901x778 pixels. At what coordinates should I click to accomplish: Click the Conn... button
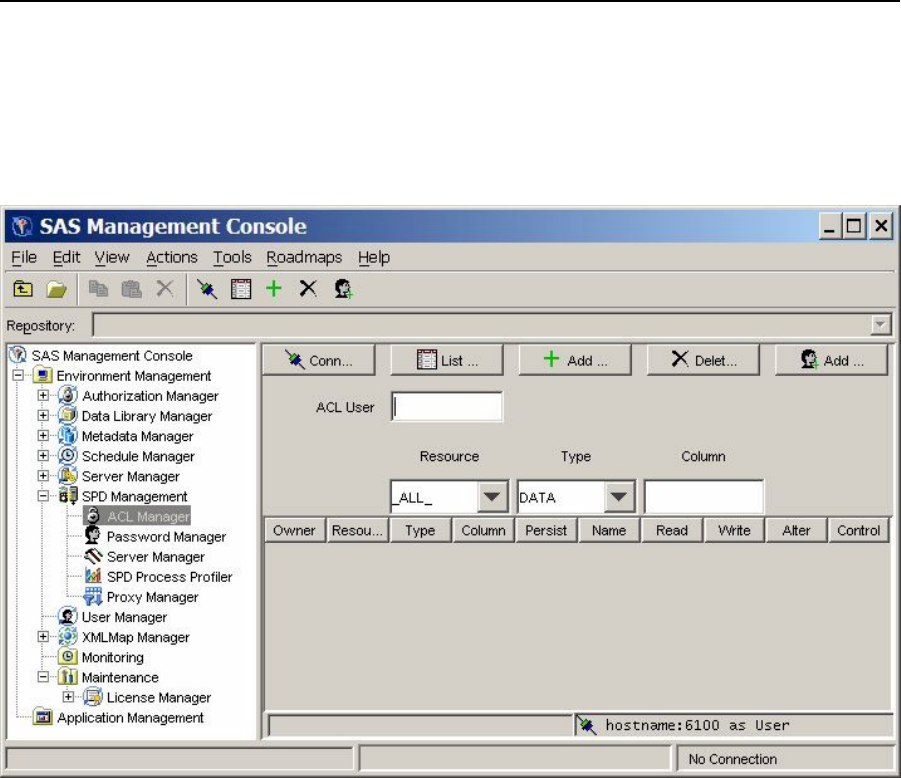(x=319, y=360)
